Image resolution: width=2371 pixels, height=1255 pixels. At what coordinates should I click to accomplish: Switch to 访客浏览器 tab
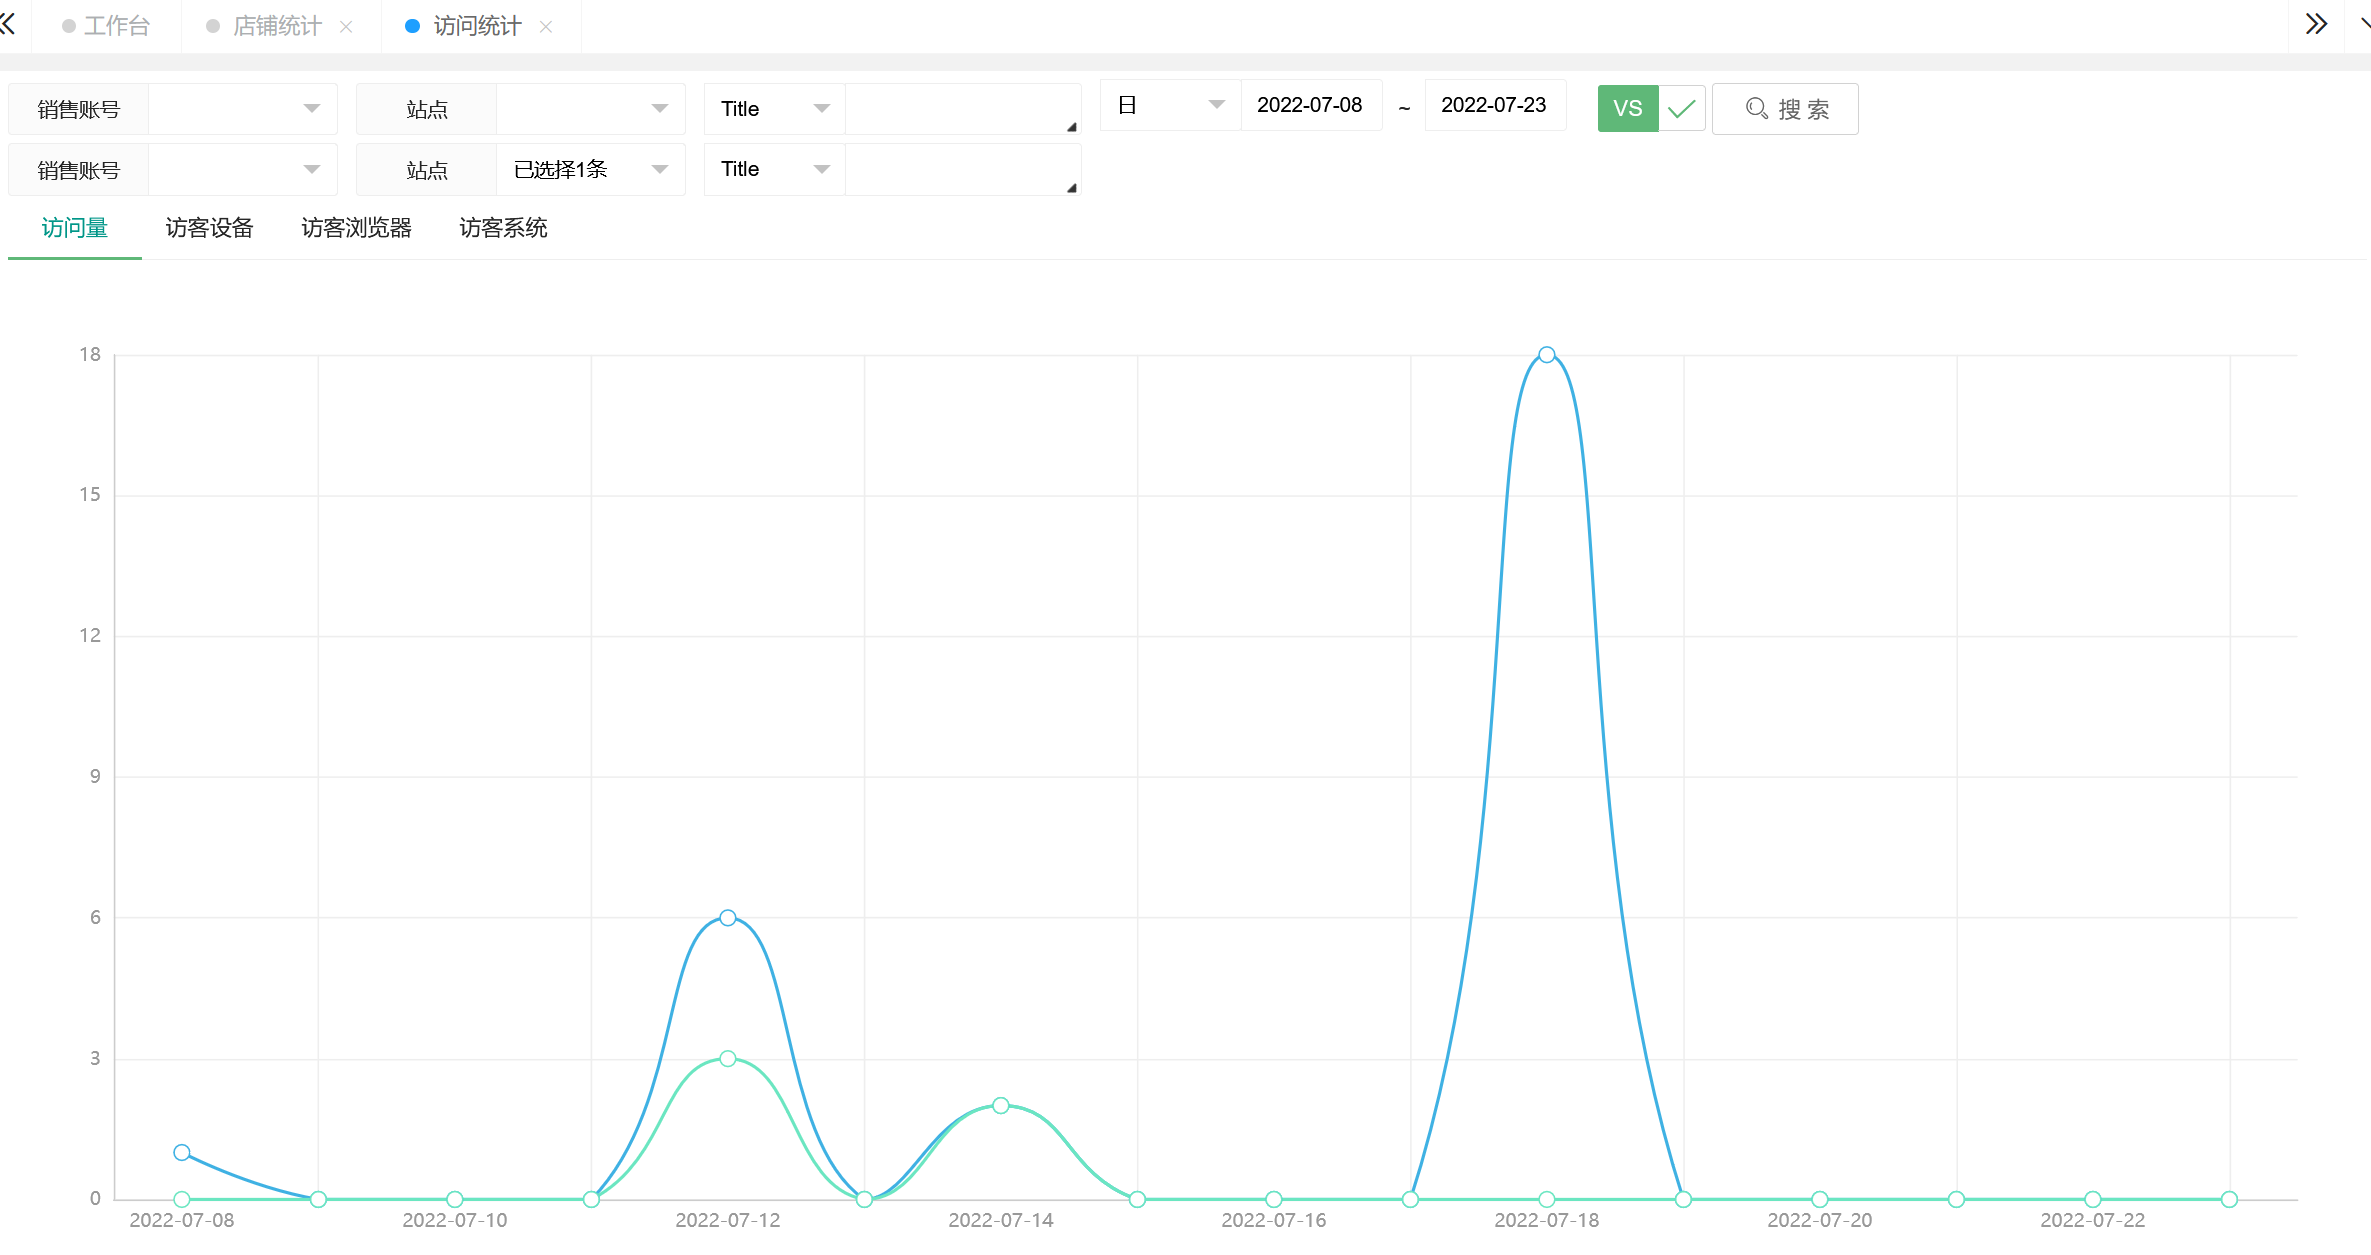(x=357, y=229)
